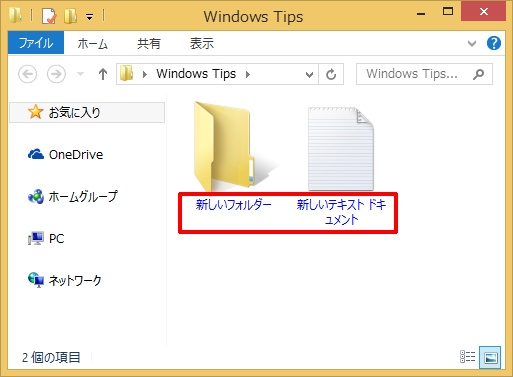Viewport: 513px width, 377px height.
Task: Expand the chevron after Windows Tips path
Action: pyautogui.click(x=248, y=74)
